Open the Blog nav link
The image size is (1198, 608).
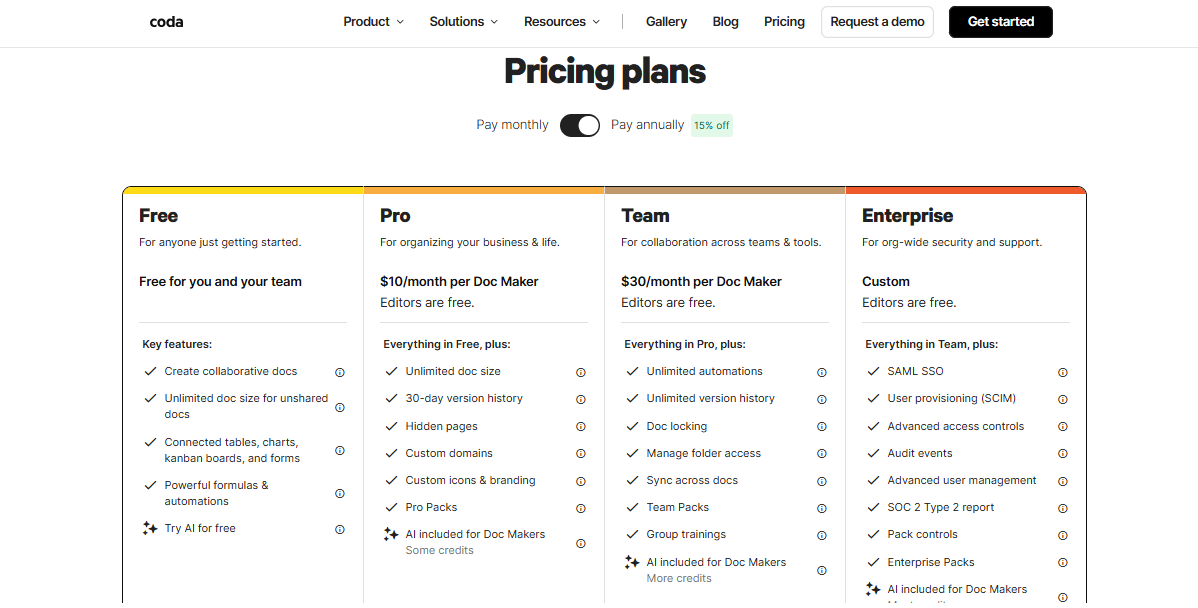[x=725, y=21]
